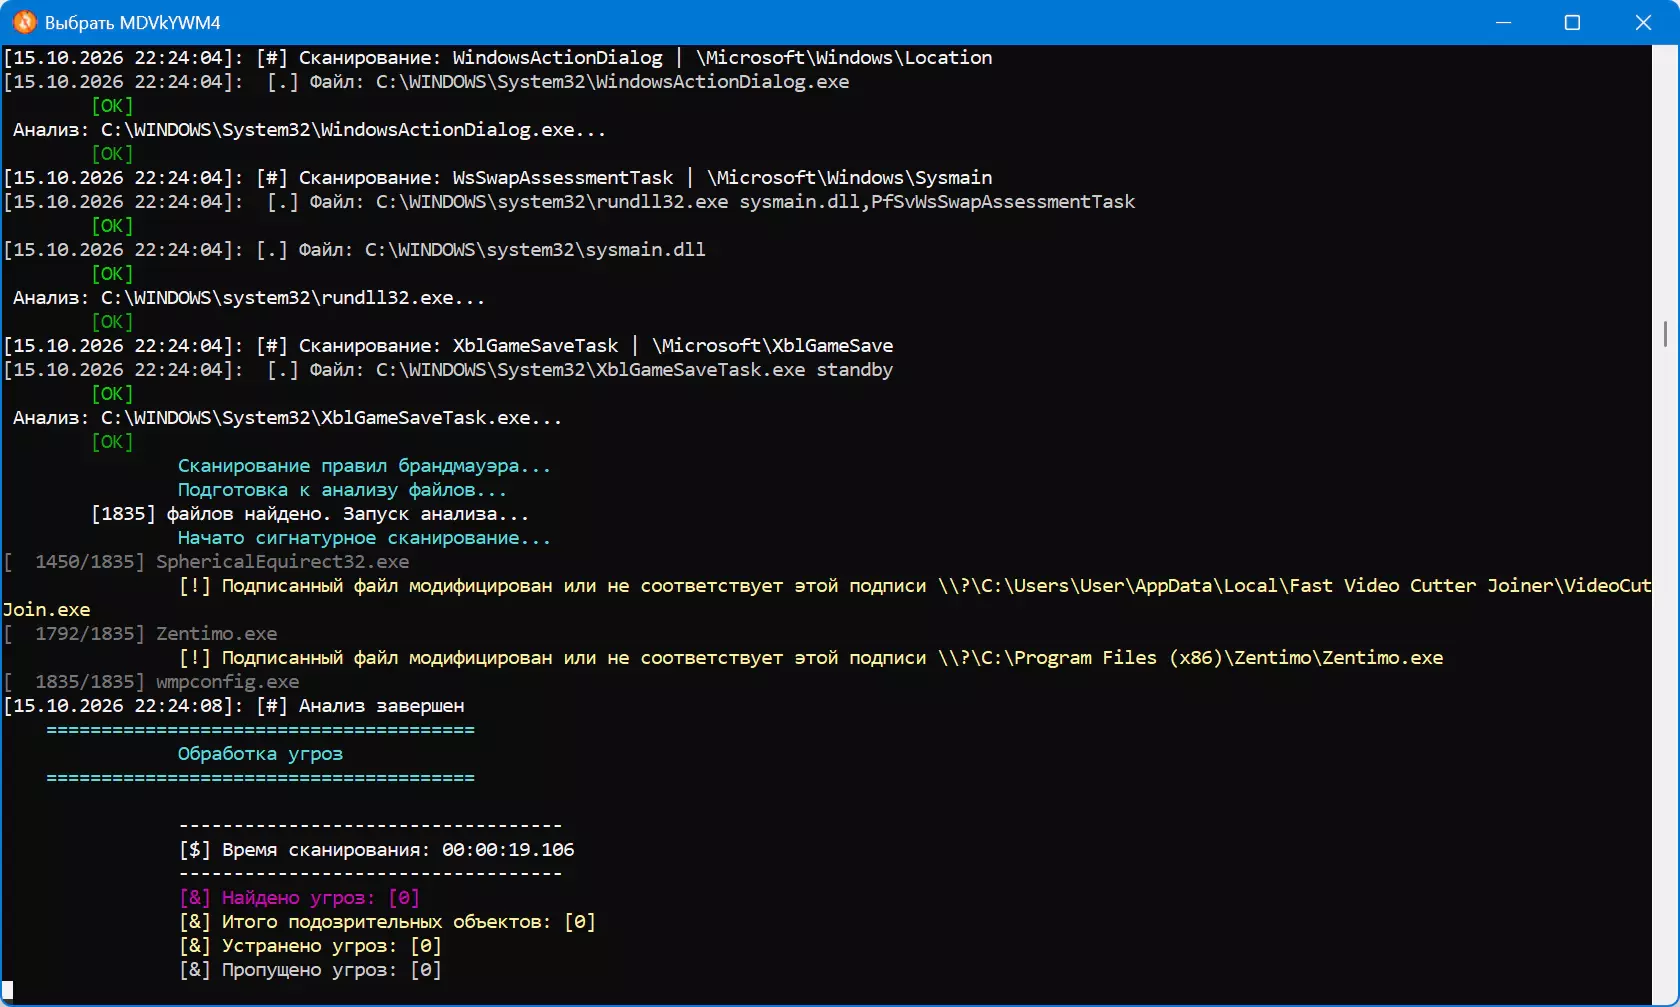Click 'Анализ: C:\WINDOWS\System32\WindowsActionDialog.exe...' line
Image resolution: width=1680 pixels, height=1007 pixels.
[x=309, y=130]
